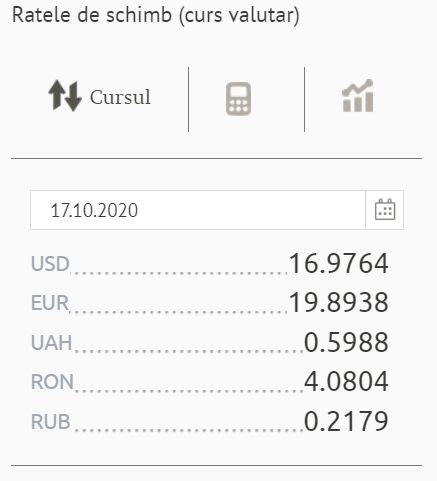Screen dimensions: 437x481
Task: Click the UAH rate value 0.5988
Action: (346, 342)
